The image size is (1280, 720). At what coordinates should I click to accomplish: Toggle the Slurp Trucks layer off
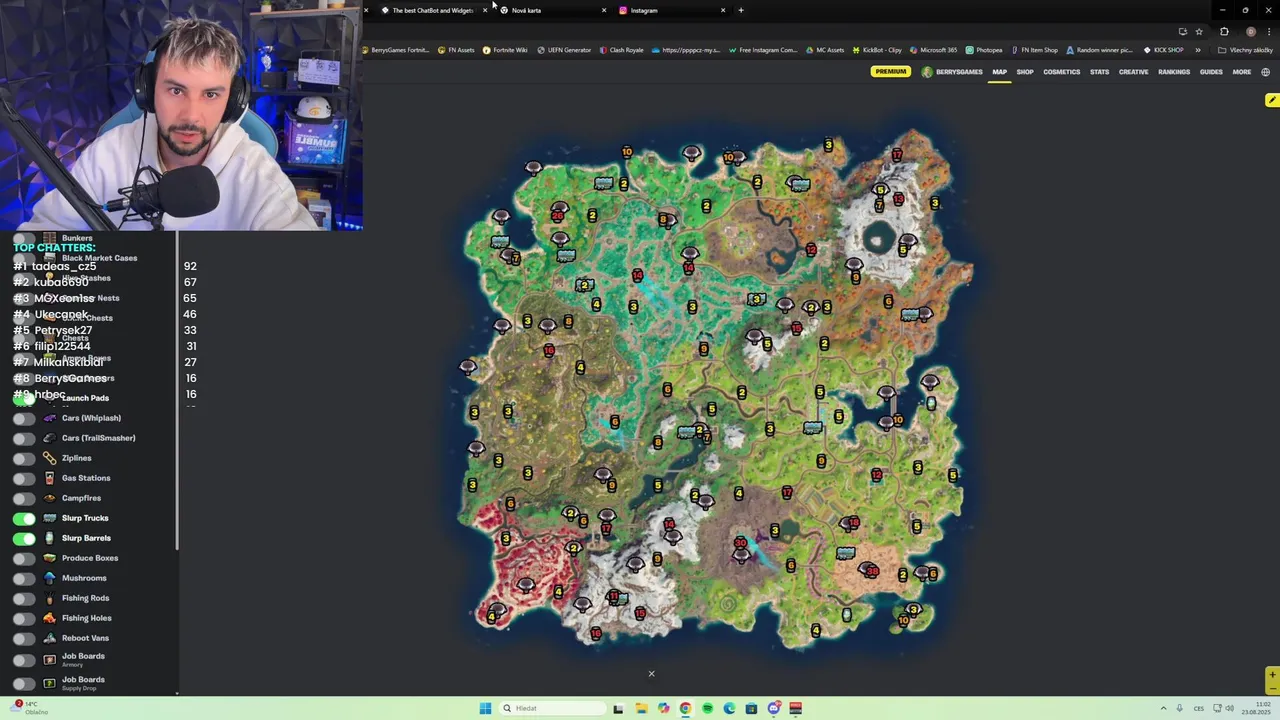24,518
